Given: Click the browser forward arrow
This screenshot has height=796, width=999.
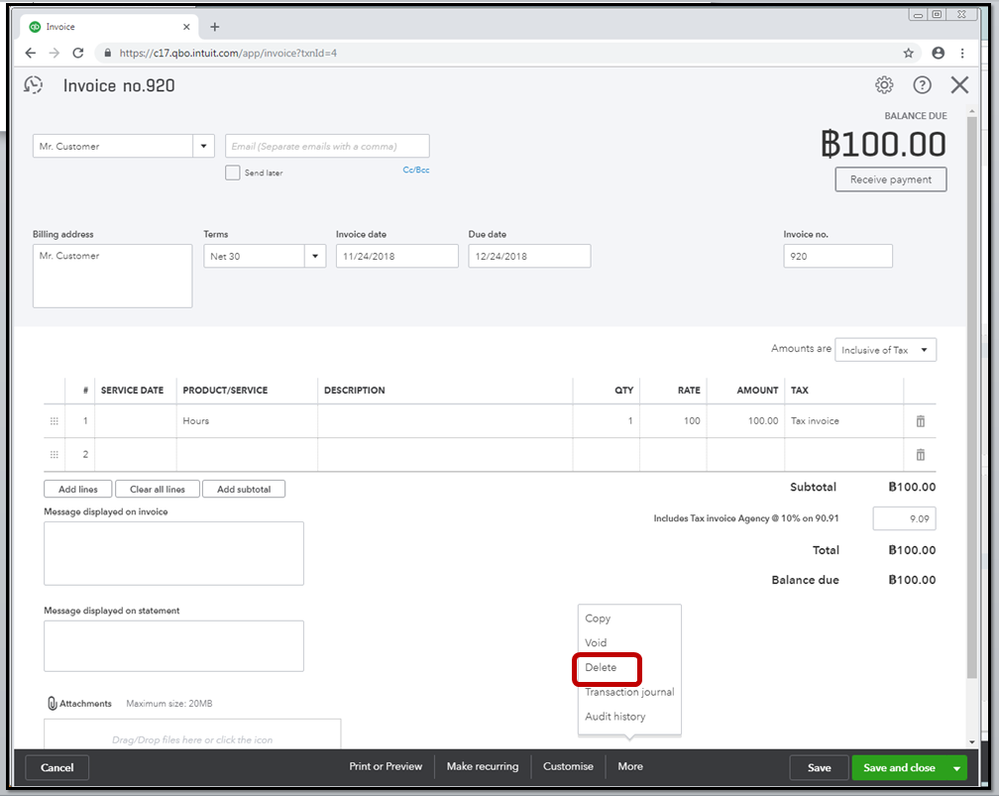Looking at the screenshot, I should (x=54, y=53).
